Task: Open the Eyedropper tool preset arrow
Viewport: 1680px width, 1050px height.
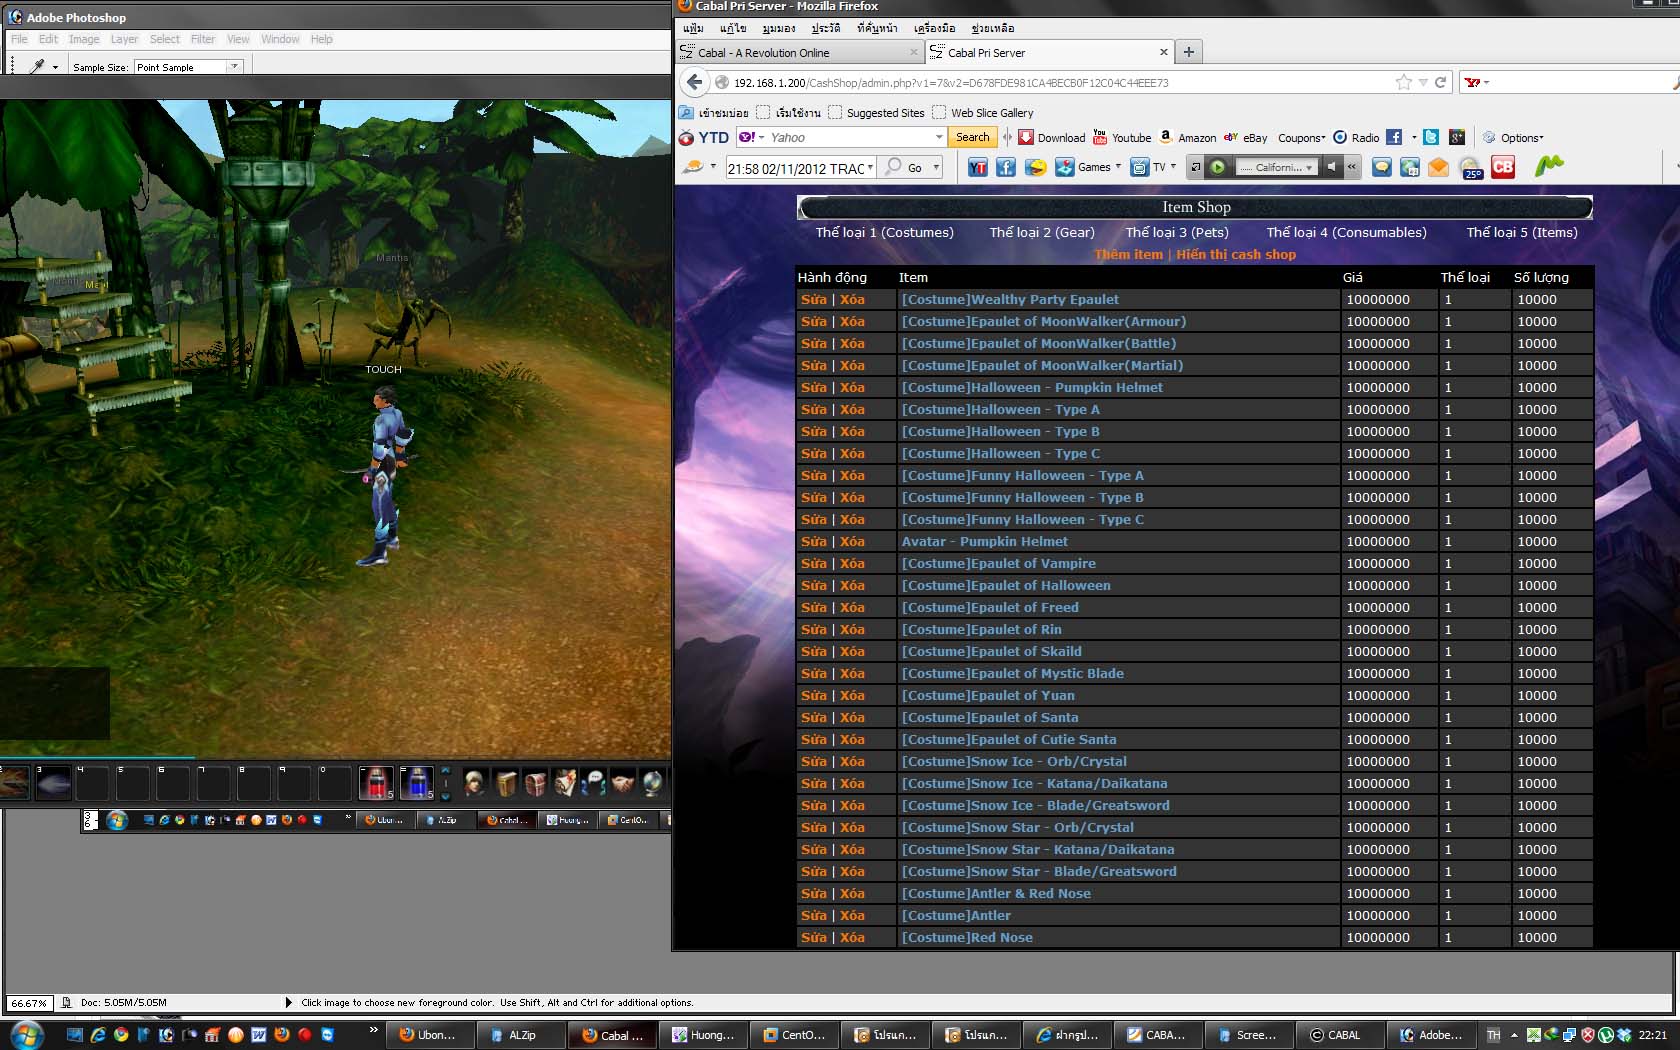Action: (x=55, y=67)
